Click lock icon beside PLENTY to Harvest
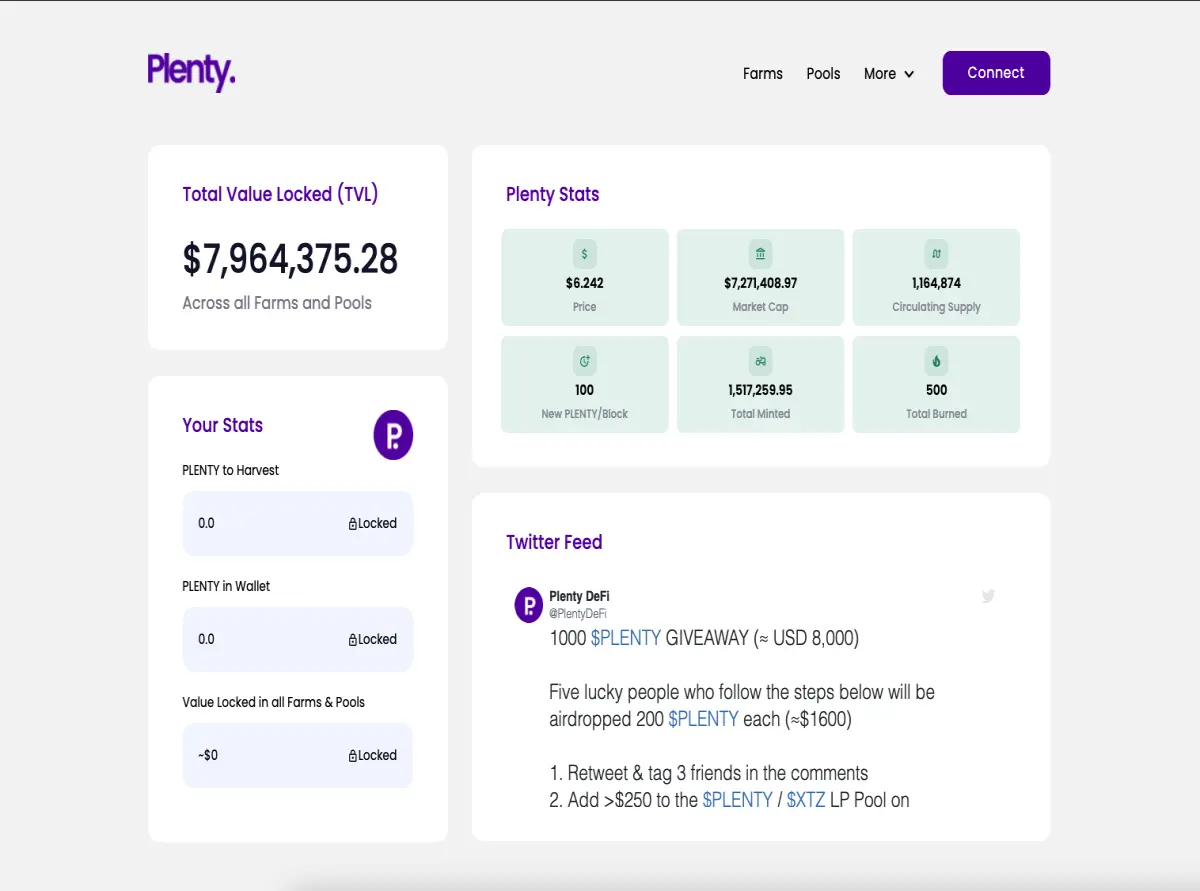This screenshot has height=891, width=1200. pos(353,524)
